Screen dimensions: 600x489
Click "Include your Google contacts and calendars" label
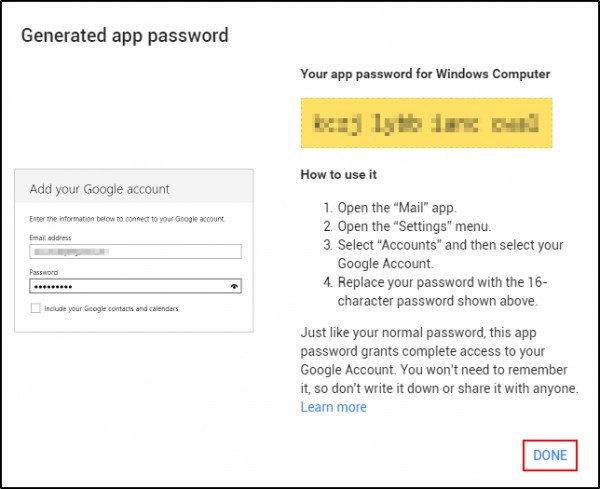pos(112,309)
